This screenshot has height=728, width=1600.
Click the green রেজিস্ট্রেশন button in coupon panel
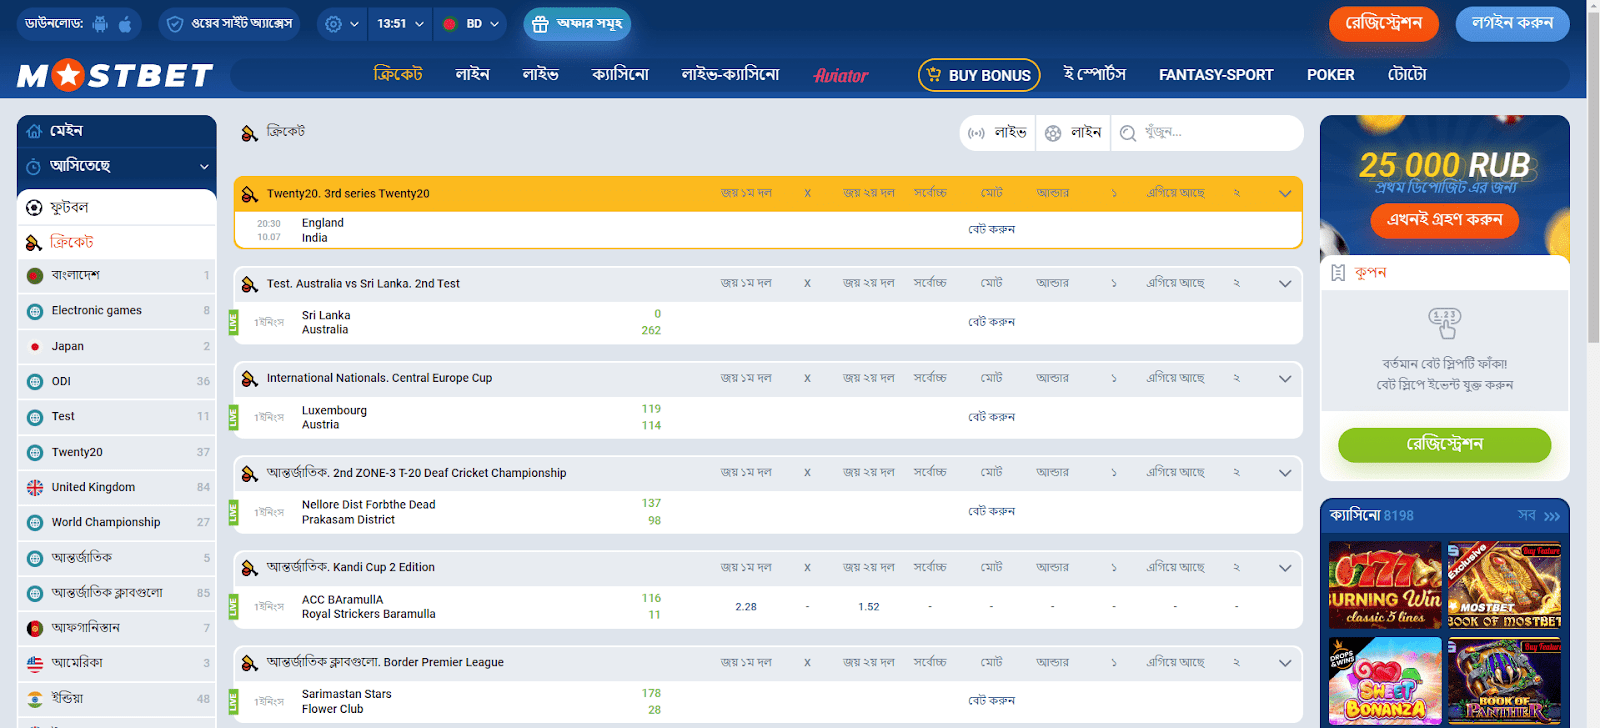pyautogui.click(x=1445, y=445)
